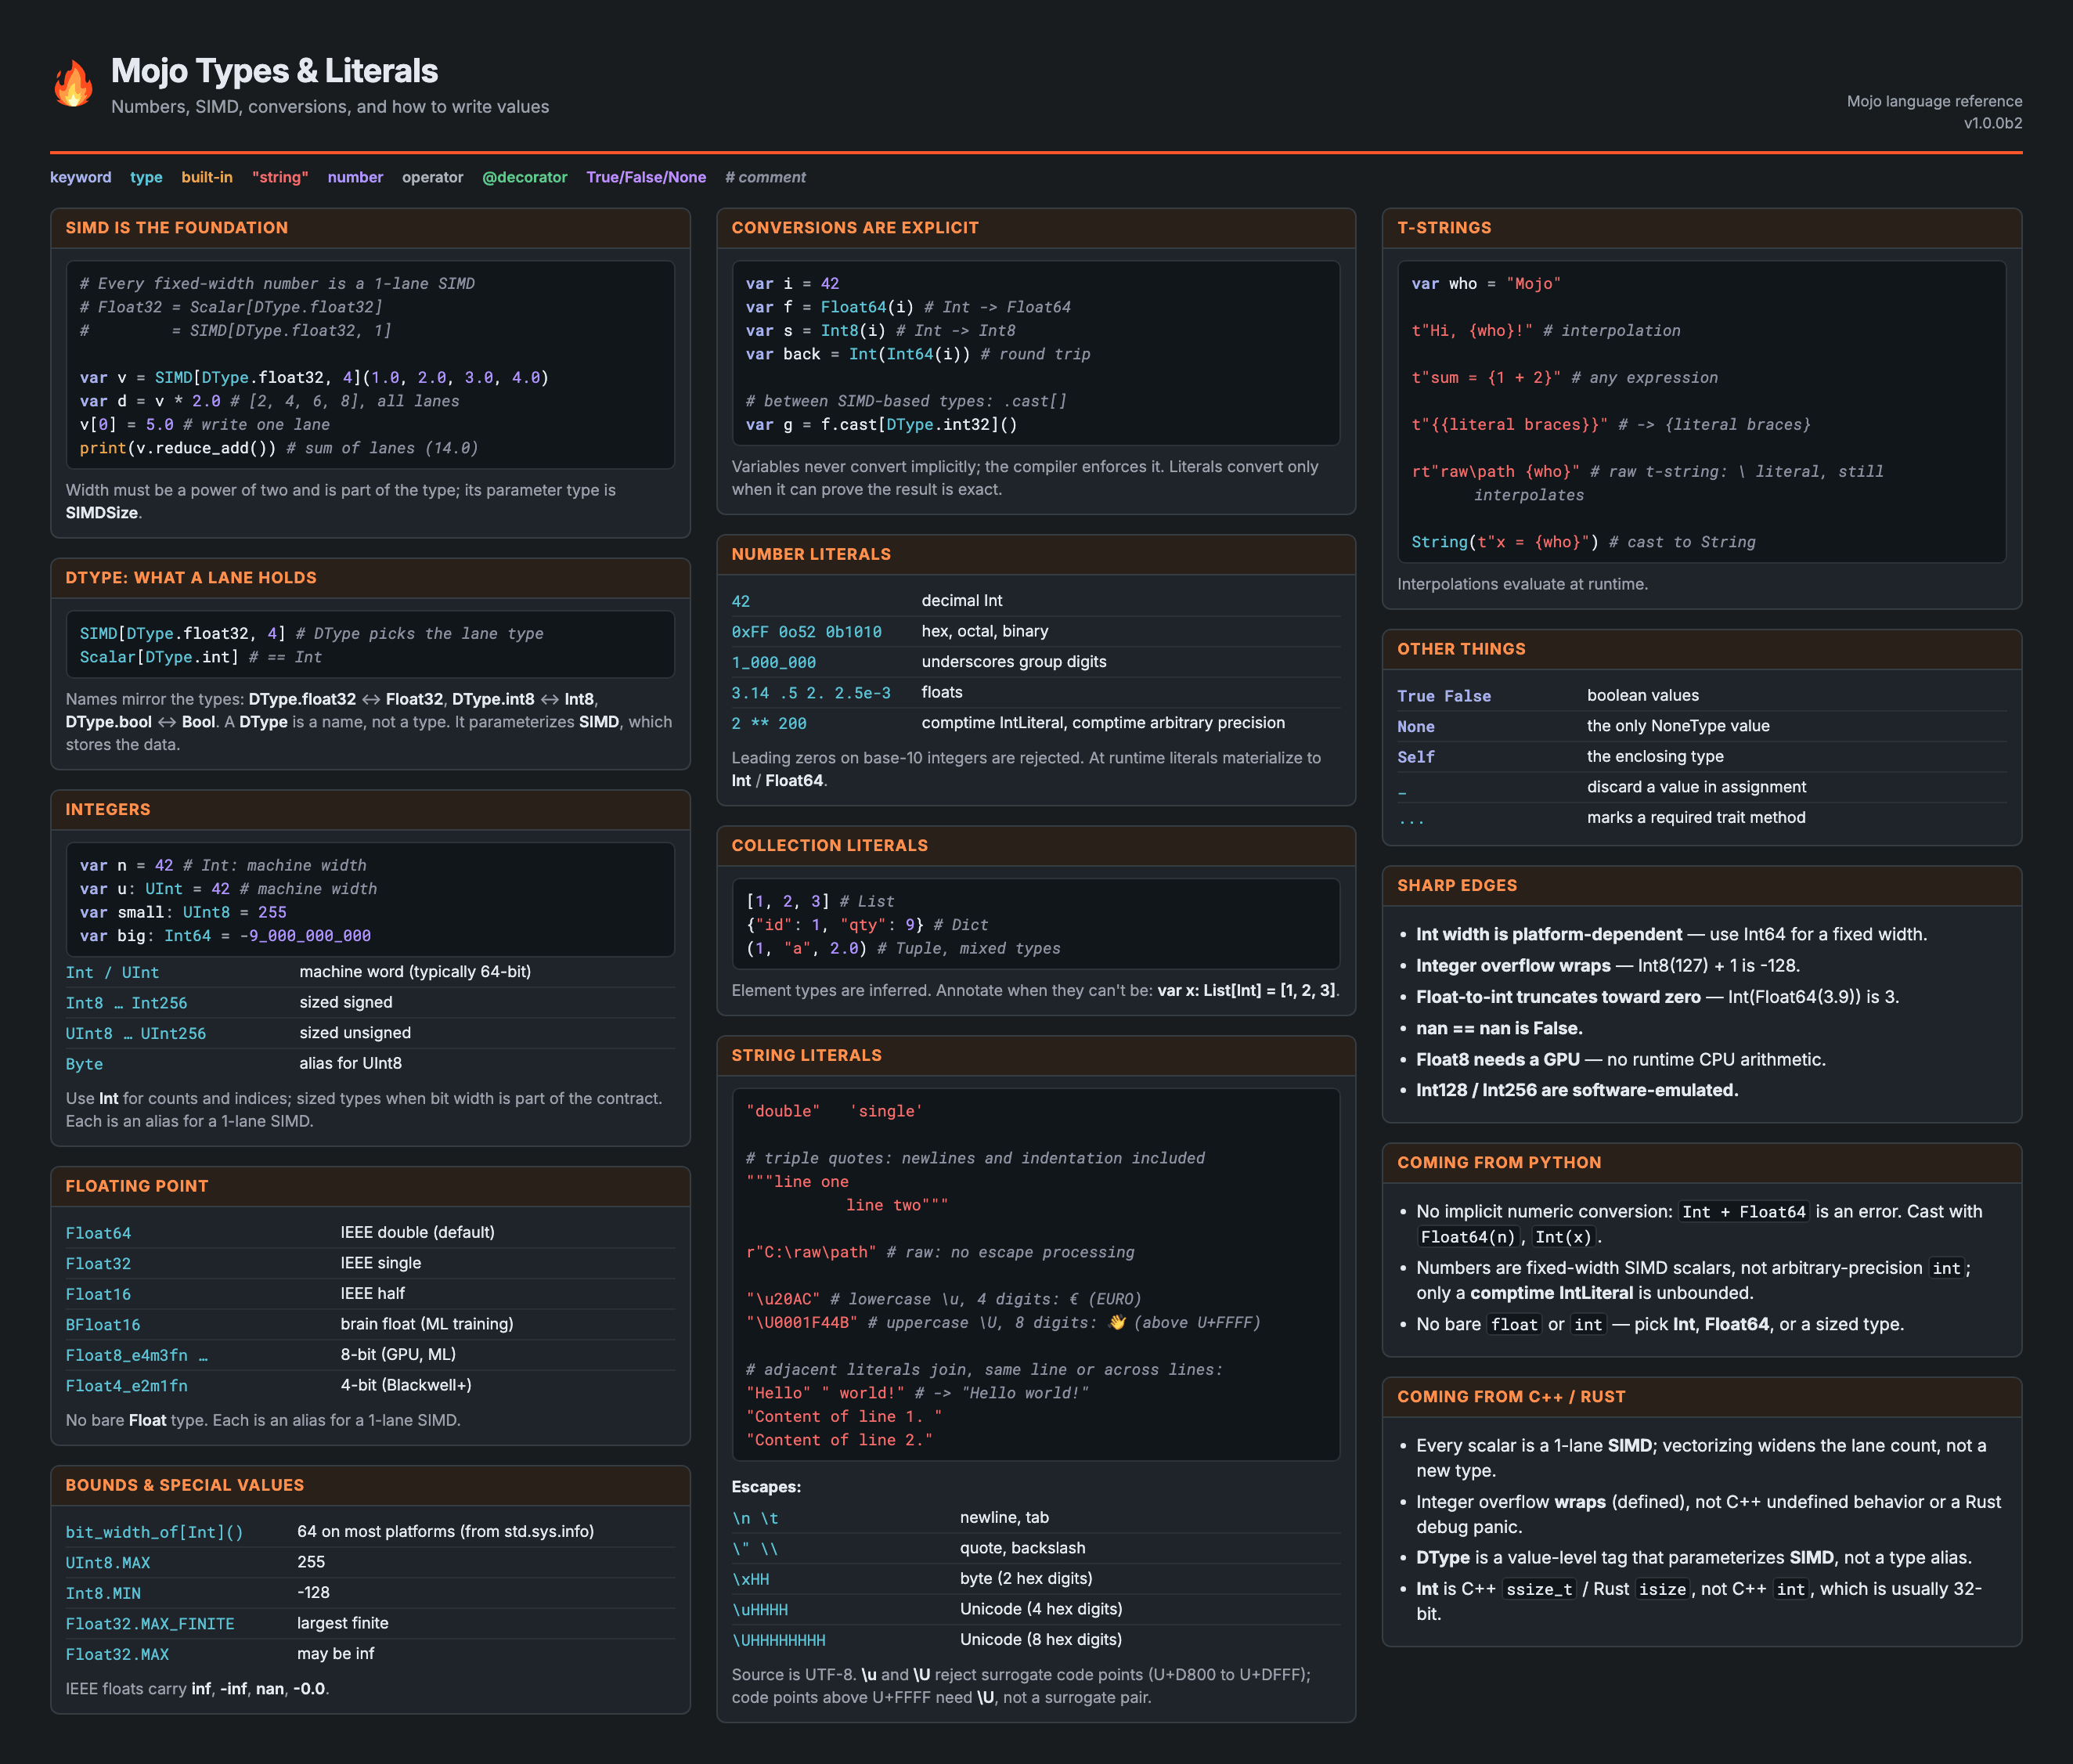Image resolution: width=2073 pixels, height=1764 pixels.
Task: Select the "operator" legend label
Action: tap(432, 177)
